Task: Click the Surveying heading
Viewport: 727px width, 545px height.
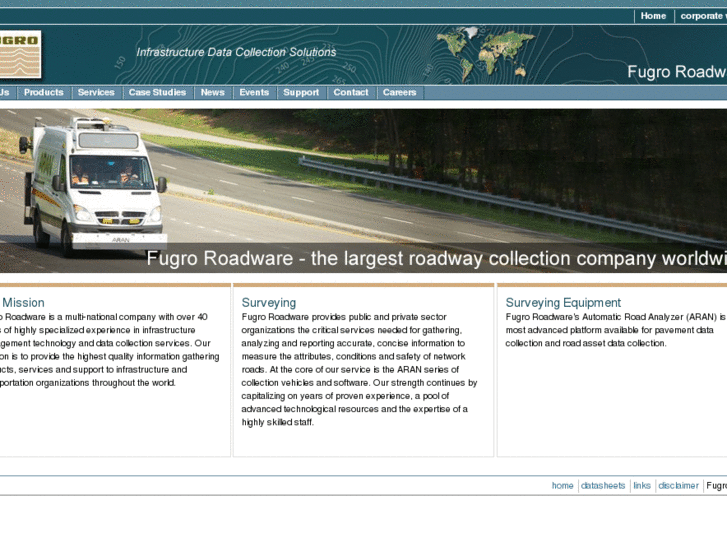Action: [x=268, y=303]
